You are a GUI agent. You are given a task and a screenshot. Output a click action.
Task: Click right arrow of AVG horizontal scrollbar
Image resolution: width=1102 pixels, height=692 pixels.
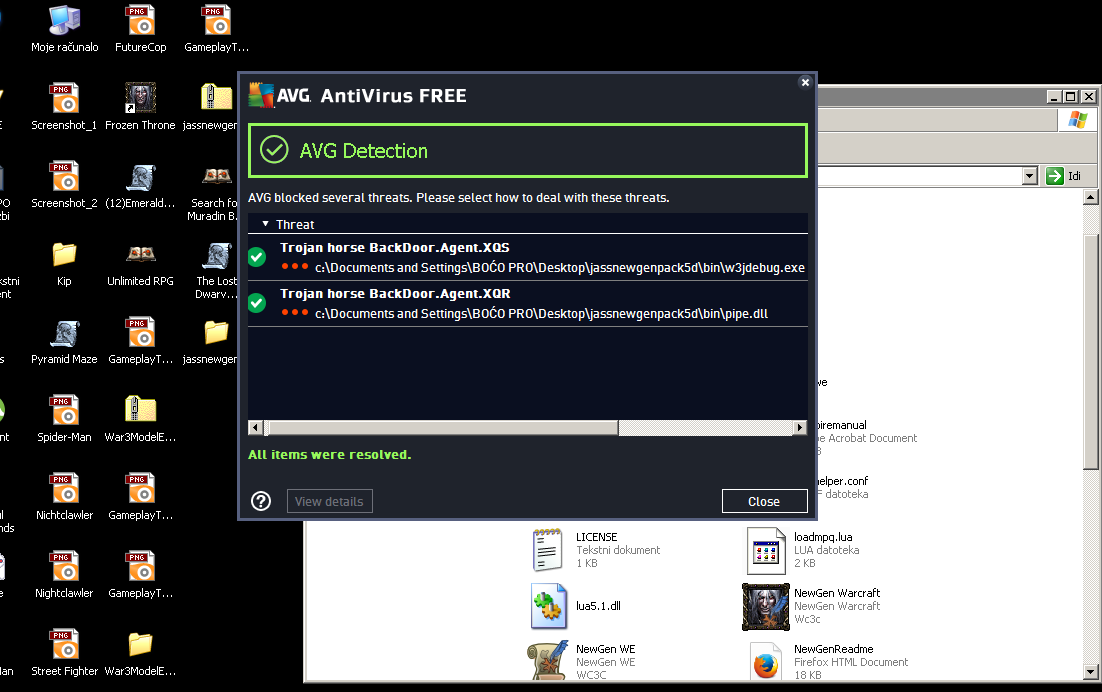tap(800, 427)
